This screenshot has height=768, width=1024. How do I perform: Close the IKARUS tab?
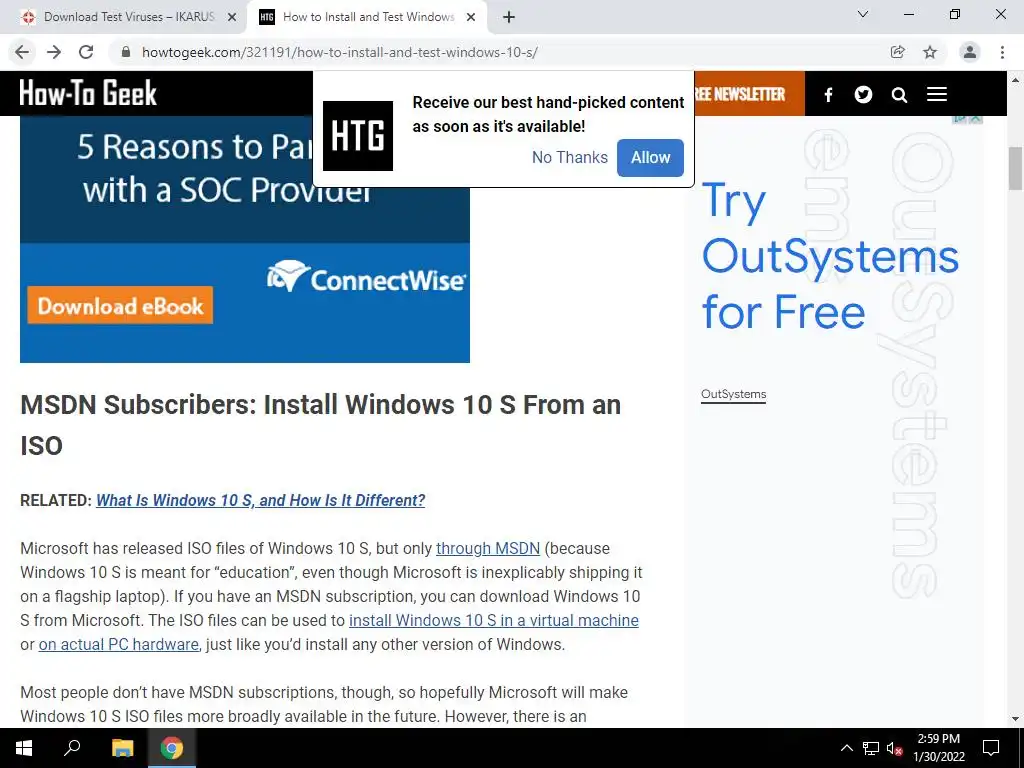pos(232,17)
